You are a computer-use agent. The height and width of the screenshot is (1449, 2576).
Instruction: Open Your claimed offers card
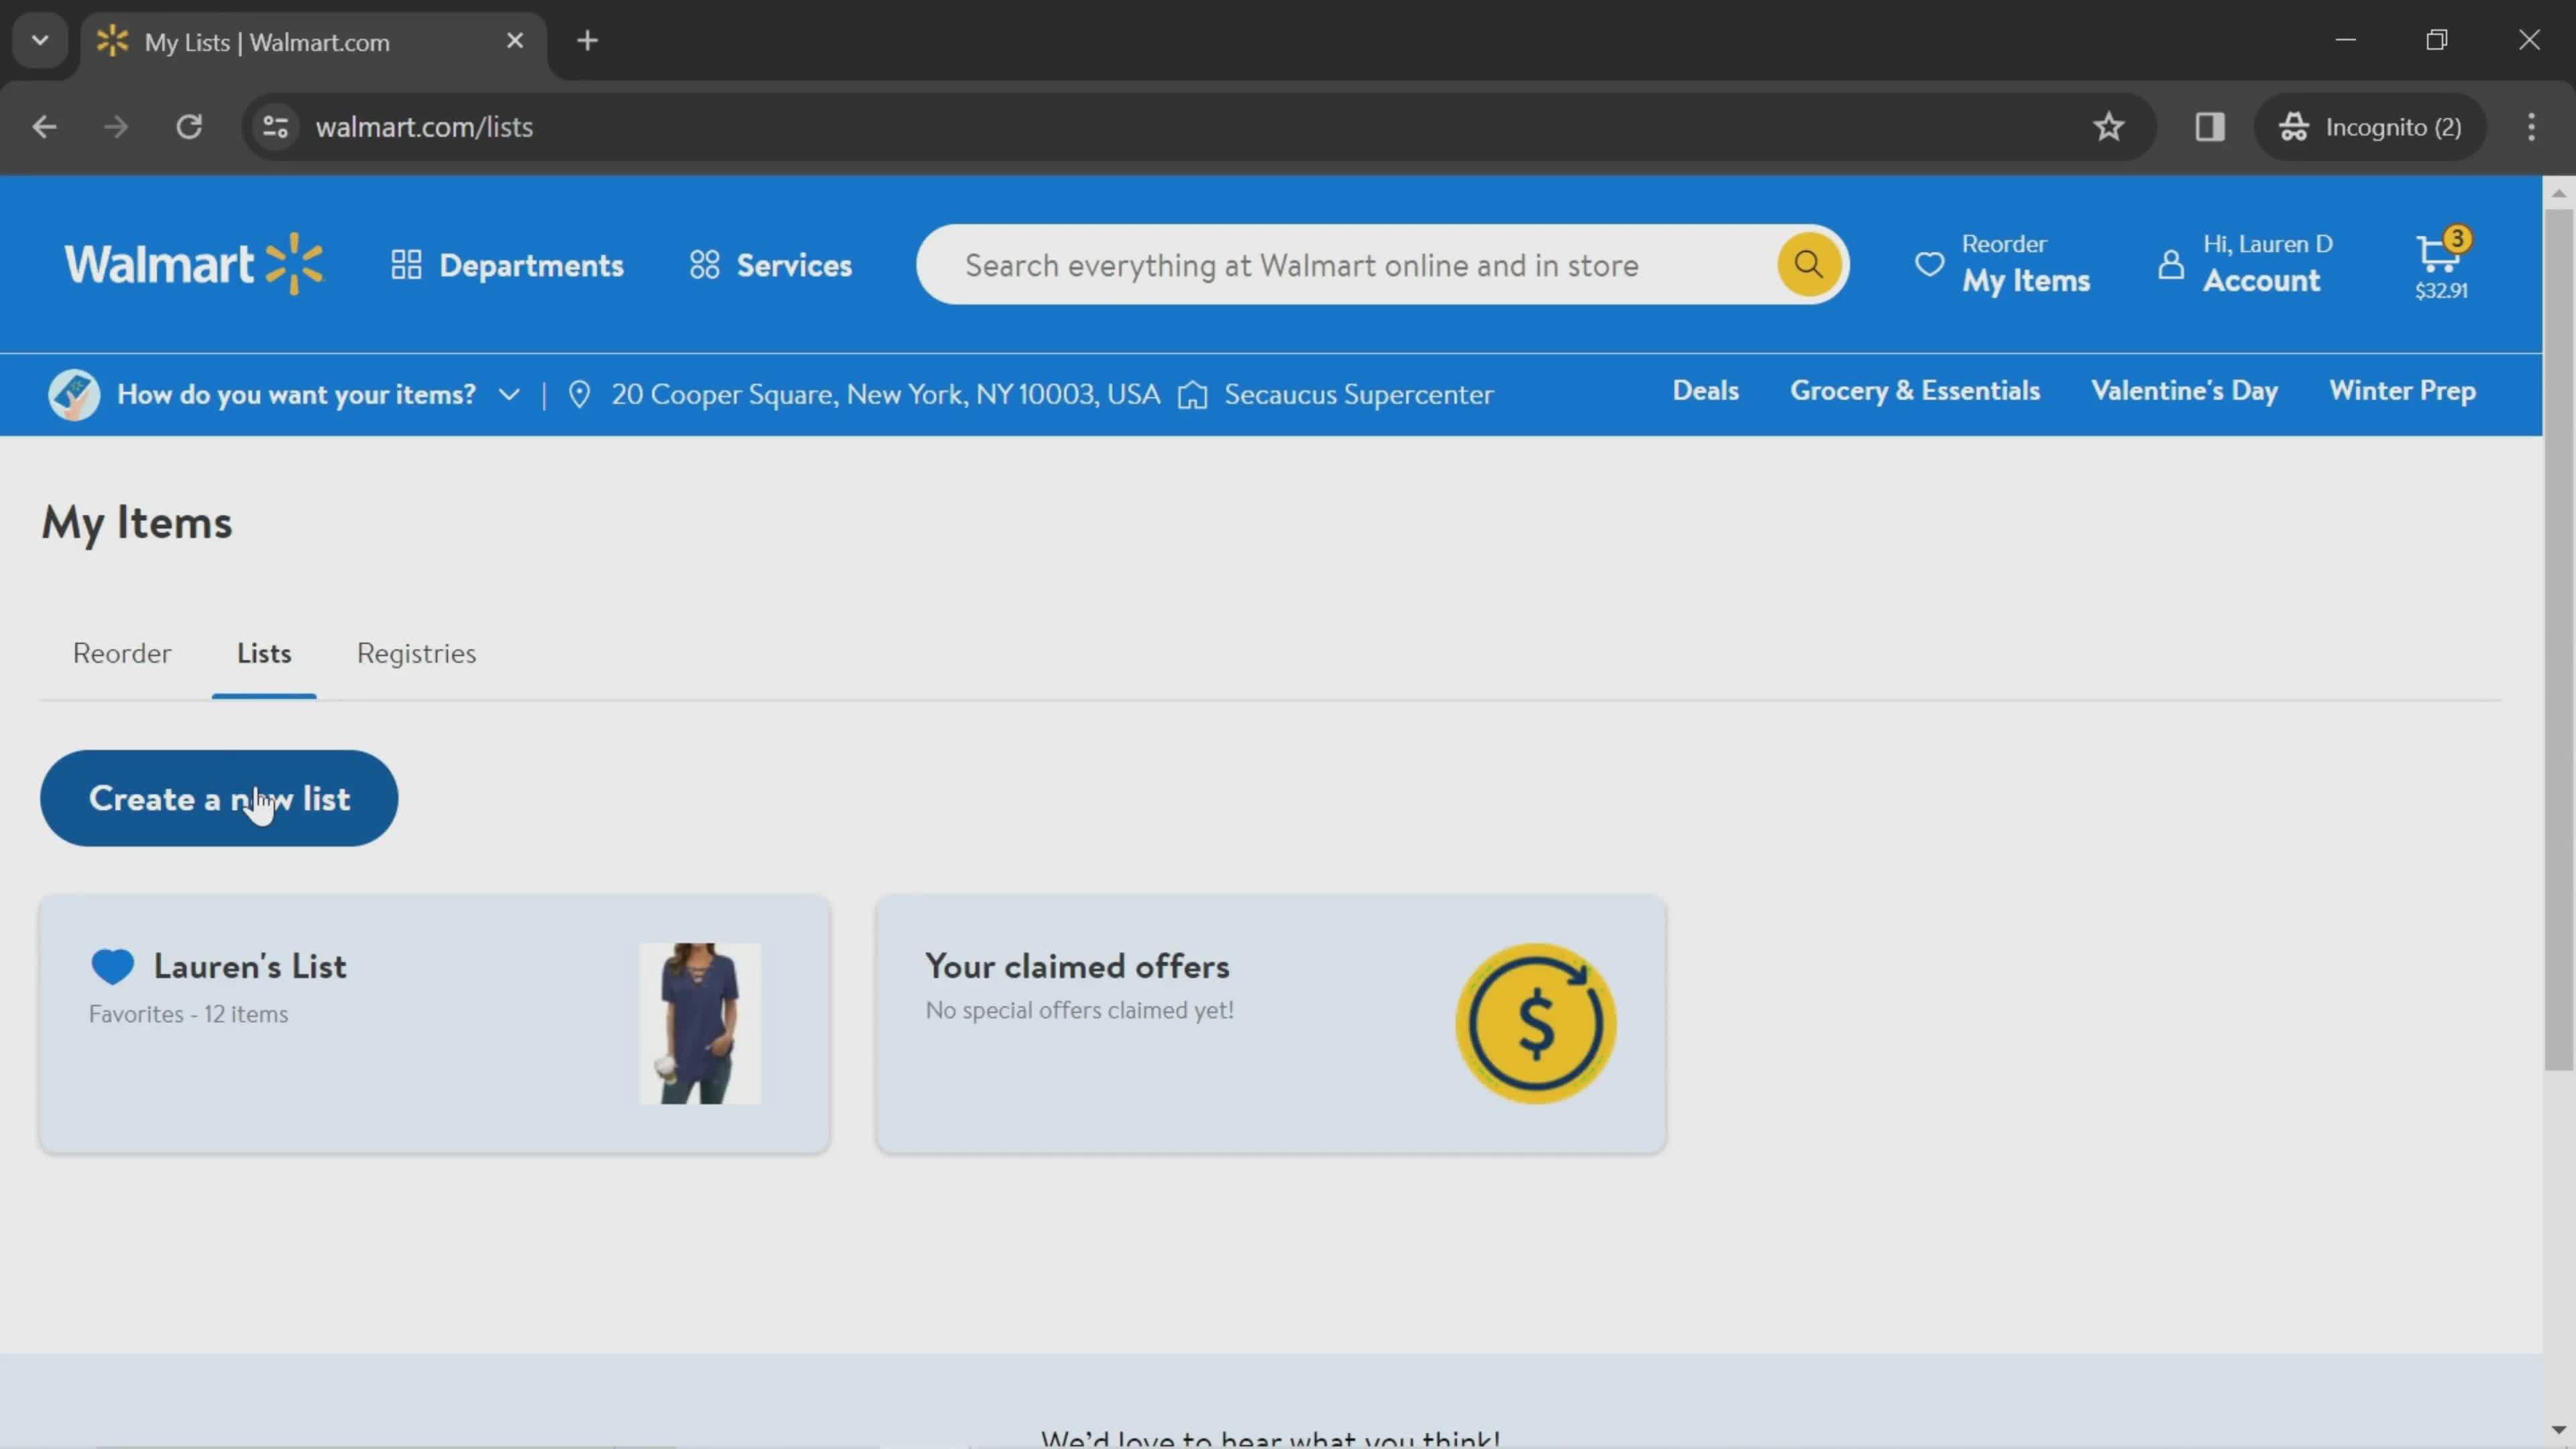tap(1270, 1023)
